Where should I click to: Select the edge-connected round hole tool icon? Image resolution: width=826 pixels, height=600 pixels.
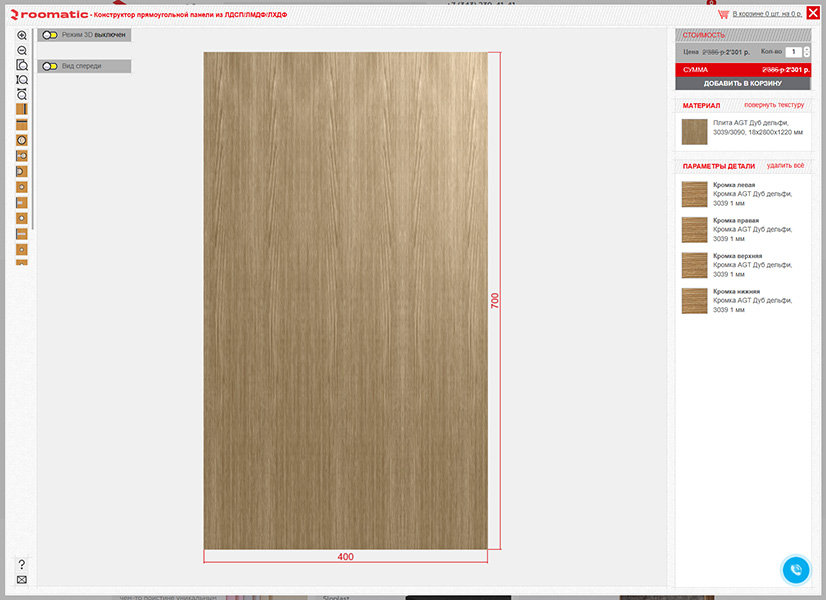22,156
